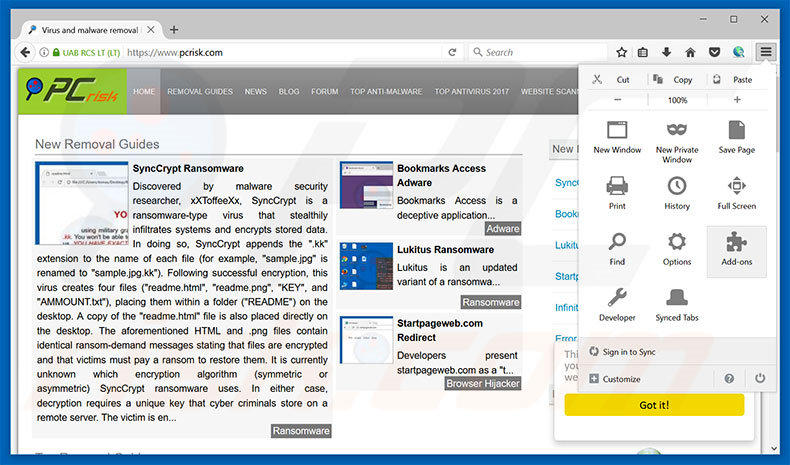The image size is (790, 465).
Task: Click the SyncCrypt article thumbnail
Action: click(x=82, y=203)
